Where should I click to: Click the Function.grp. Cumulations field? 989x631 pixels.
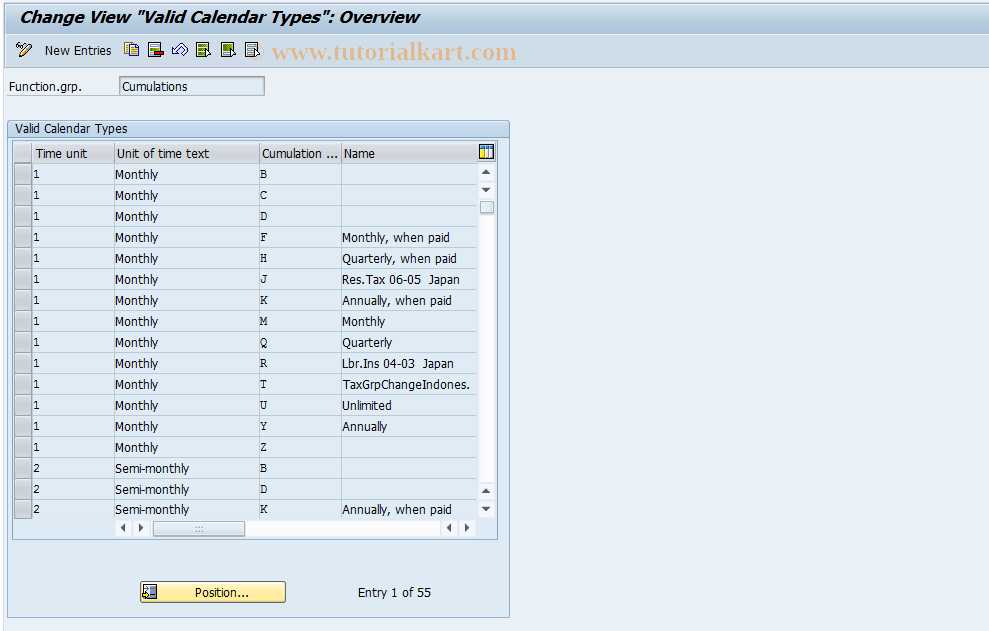tap(192, 86)
